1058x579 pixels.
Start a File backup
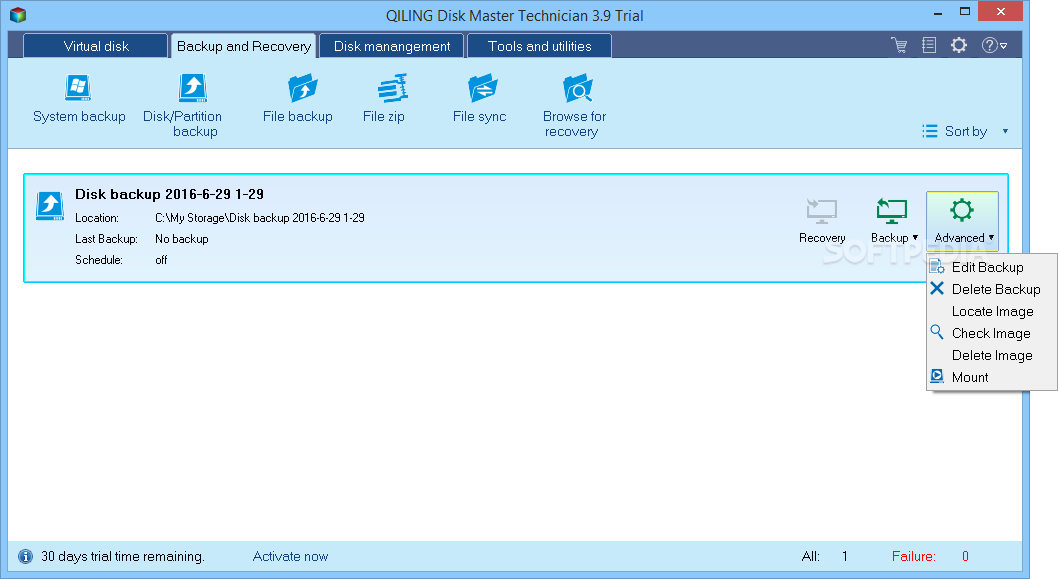tap(298, 99)
